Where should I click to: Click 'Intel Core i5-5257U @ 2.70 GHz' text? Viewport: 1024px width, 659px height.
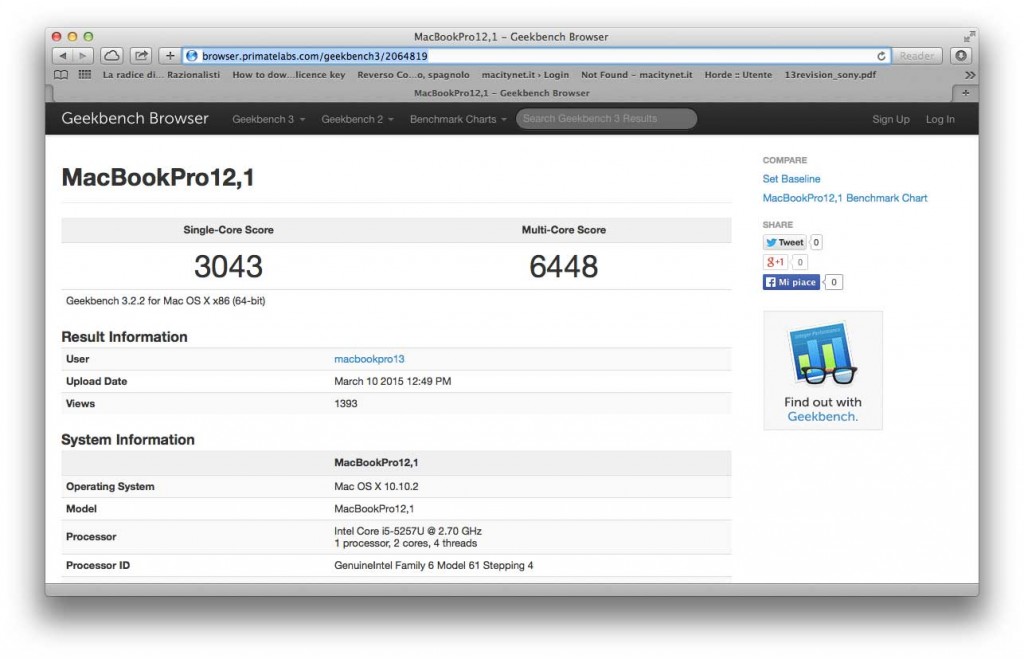point(408,531)
